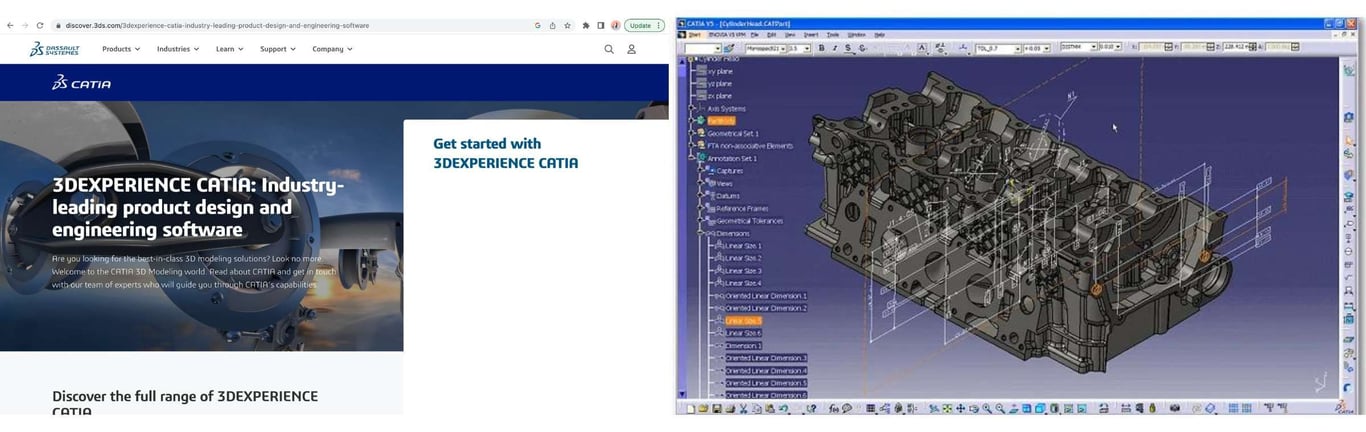Select Linear Size.1 in the specification tree
The image size is (1366, 432).
click(x=743, y=246)
